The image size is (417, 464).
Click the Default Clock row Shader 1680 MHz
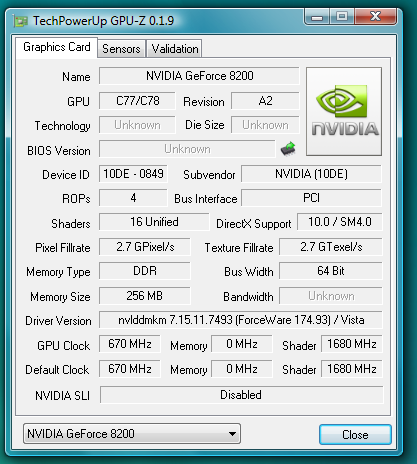pyautogui.click(x=352, y=369)
